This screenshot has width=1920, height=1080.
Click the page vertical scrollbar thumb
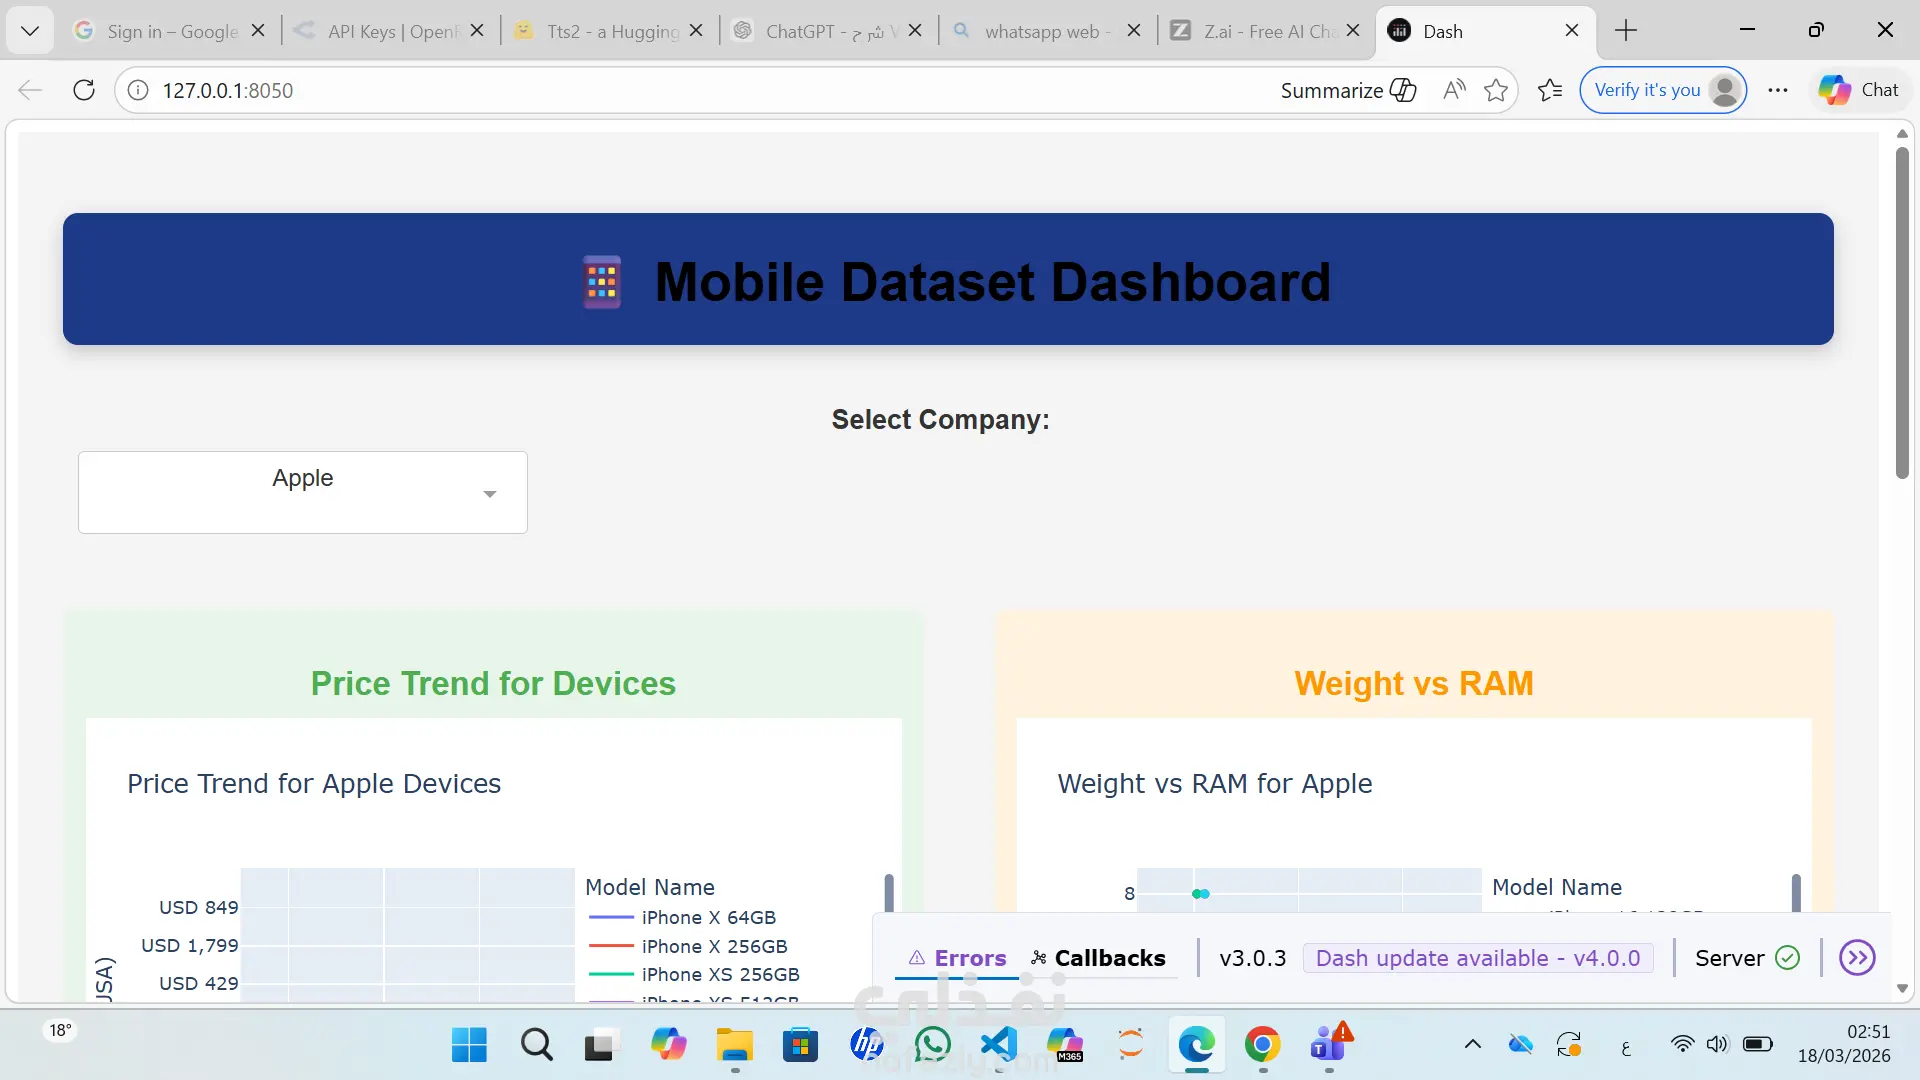(1902, 310)
